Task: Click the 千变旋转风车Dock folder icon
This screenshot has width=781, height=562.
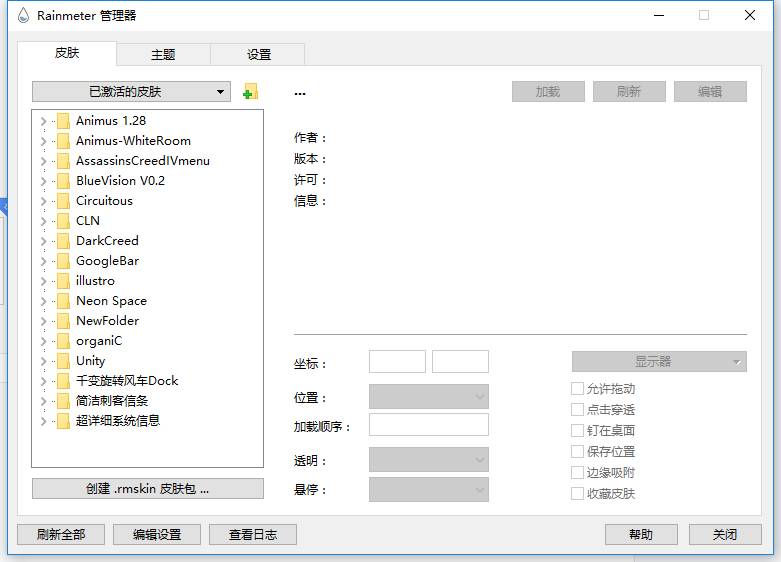Action: point(63,381)
